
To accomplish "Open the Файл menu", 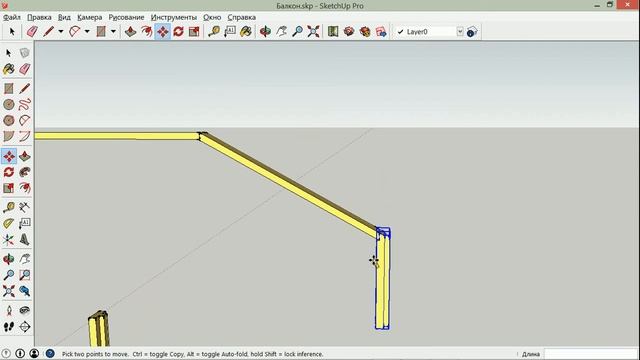I will 12,18.
